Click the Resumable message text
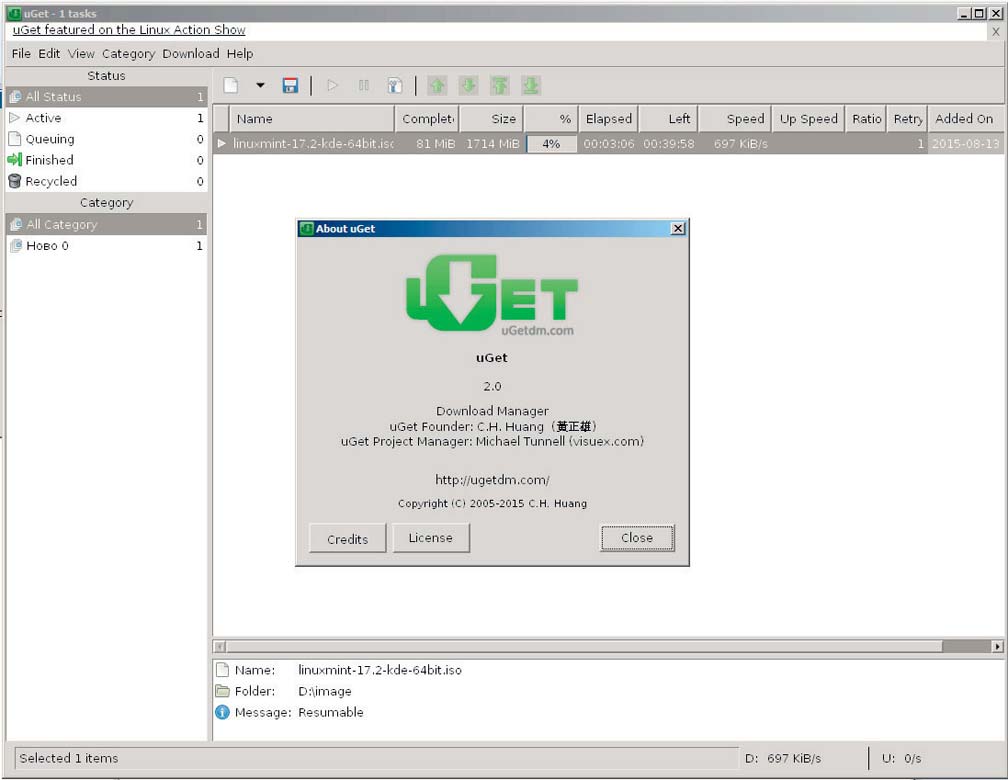 (x=331, y=712)
